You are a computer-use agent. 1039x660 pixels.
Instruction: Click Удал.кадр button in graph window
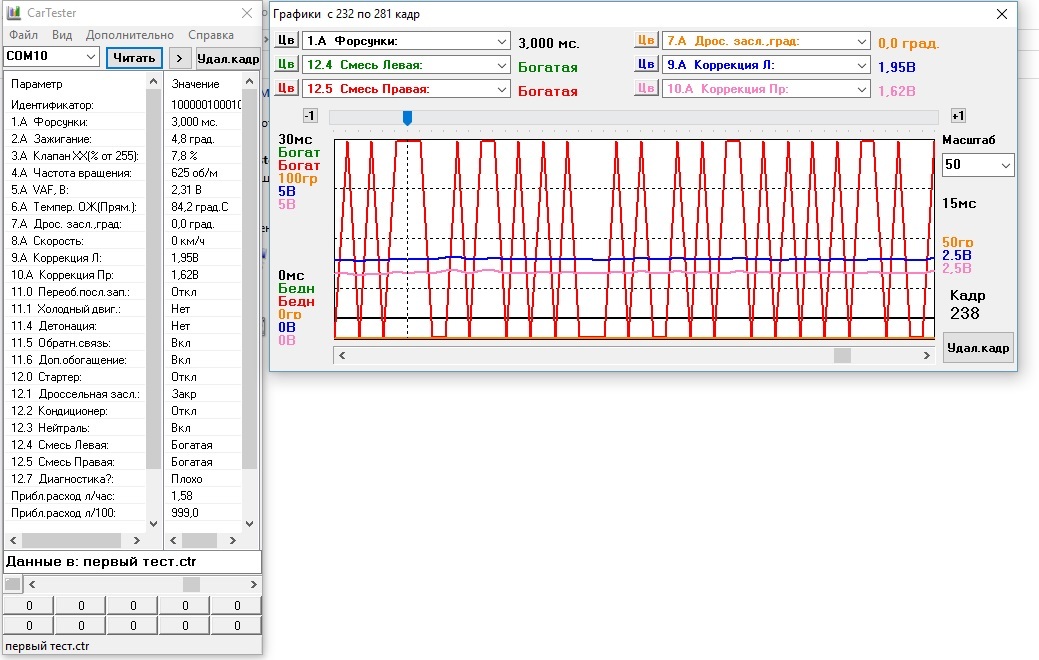978,348
